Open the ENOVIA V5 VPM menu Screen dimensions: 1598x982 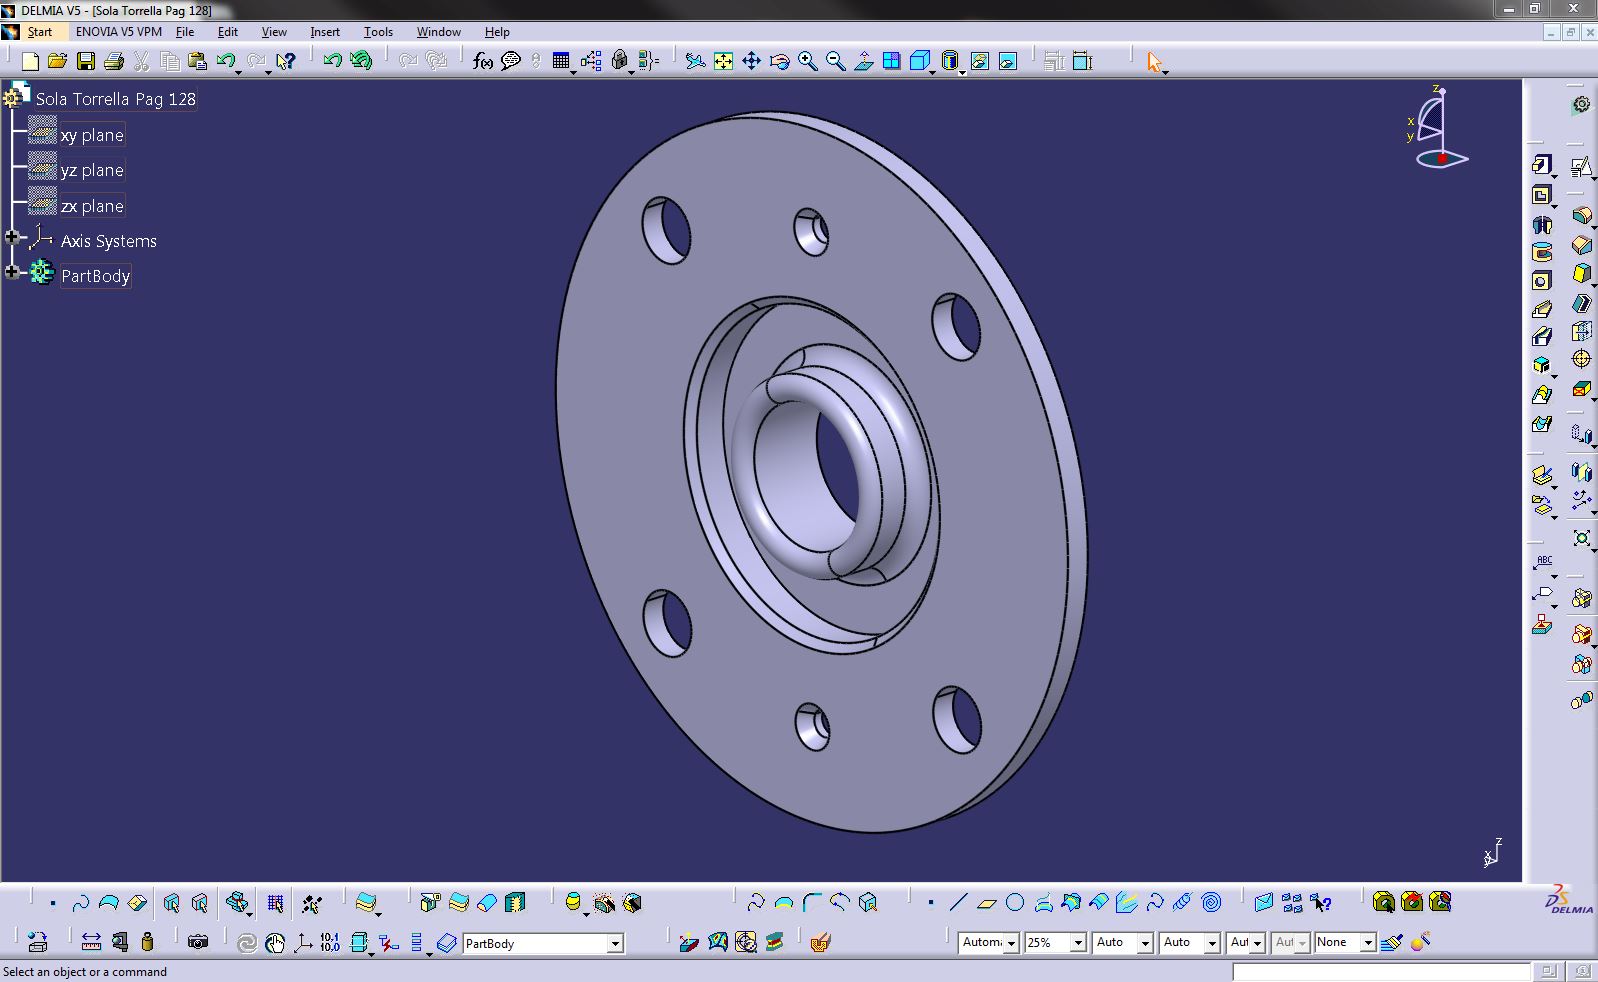(119, 32)
